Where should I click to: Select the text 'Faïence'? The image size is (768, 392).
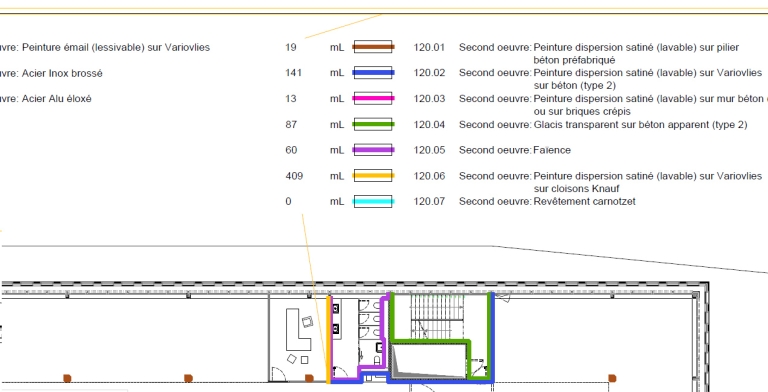point(552,150)
